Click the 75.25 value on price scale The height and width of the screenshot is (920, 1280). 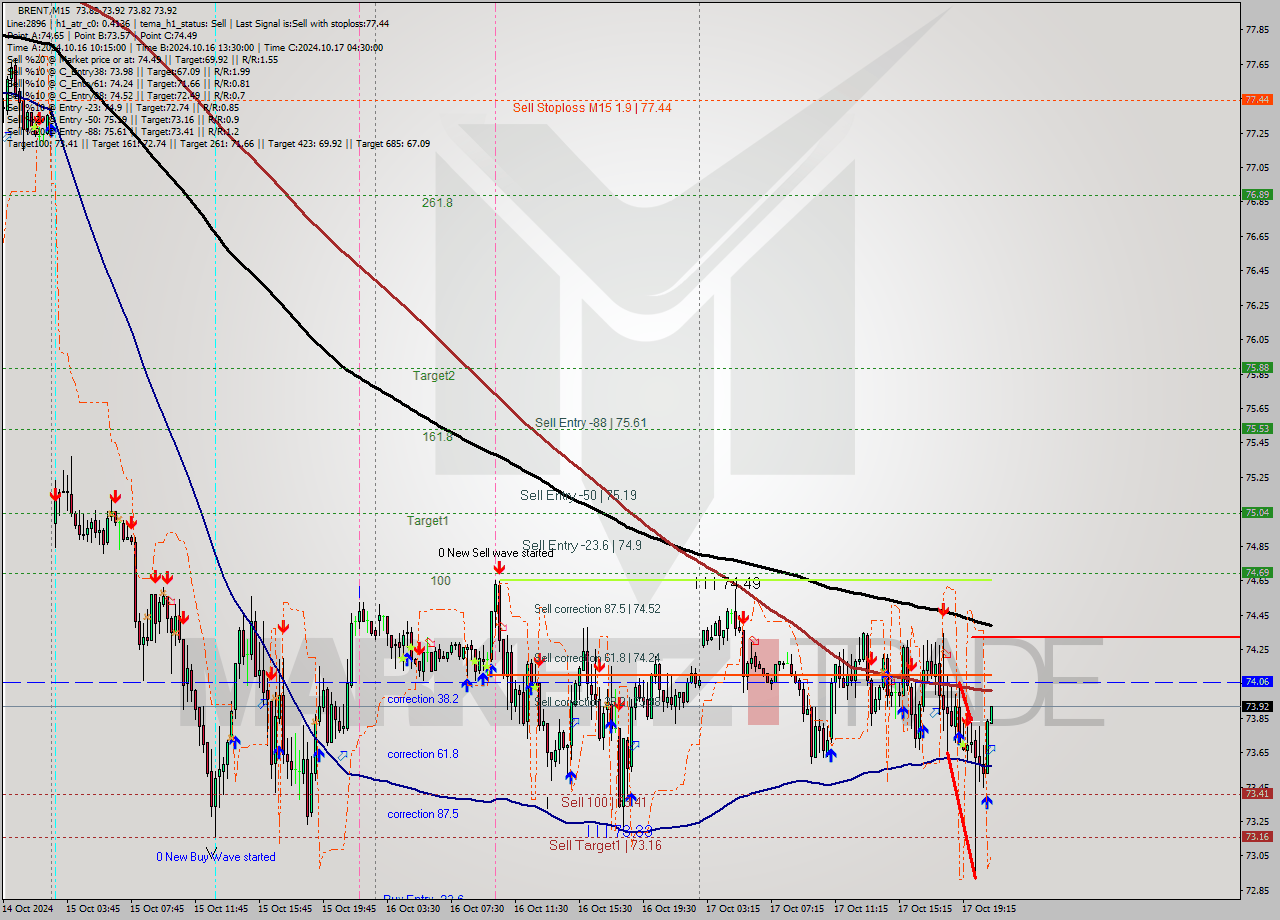[1257, 477]
